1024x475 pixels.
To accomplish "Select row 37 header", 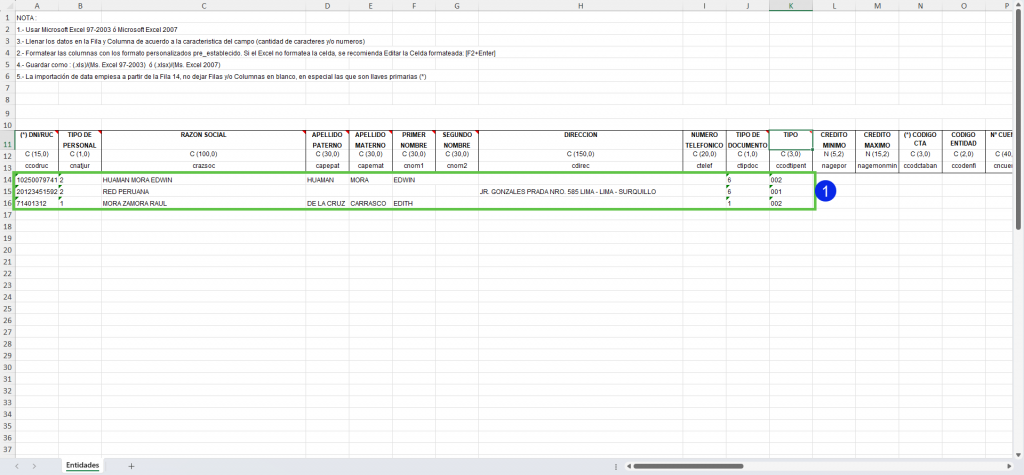I will [x=7, y=450].
